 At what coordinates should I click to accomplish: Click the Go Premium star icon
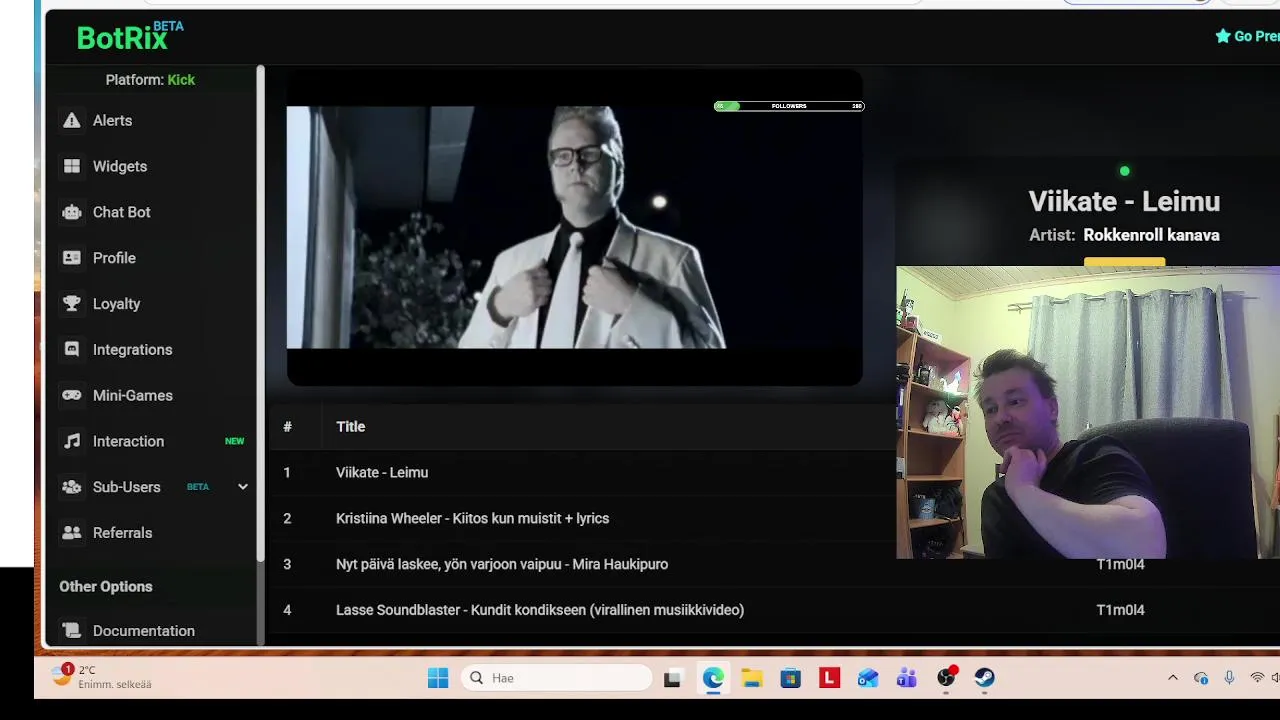1223,36
